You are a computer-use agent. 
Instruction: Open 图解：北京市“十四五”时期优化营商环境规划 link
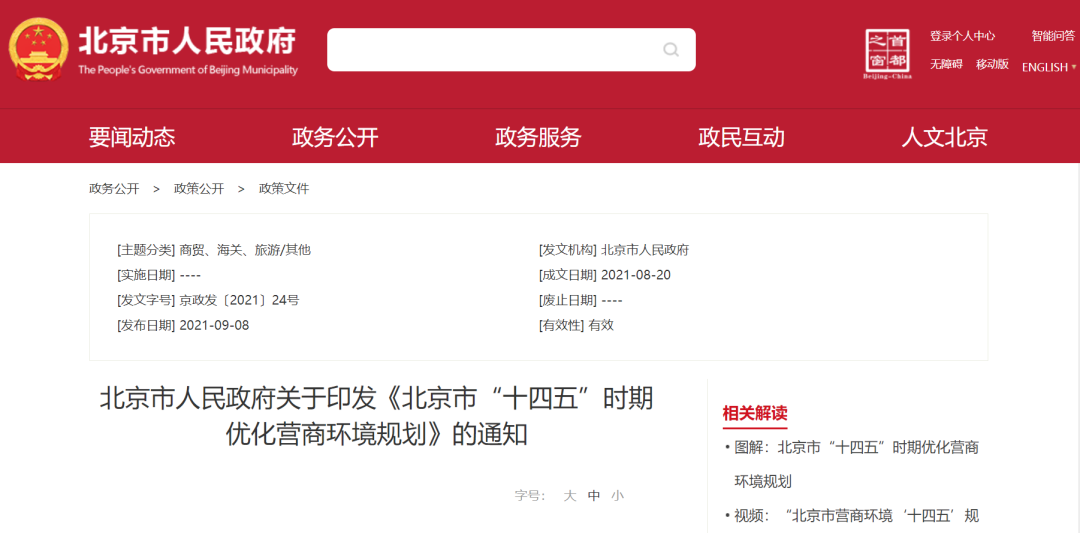click(x=856, y=464)
